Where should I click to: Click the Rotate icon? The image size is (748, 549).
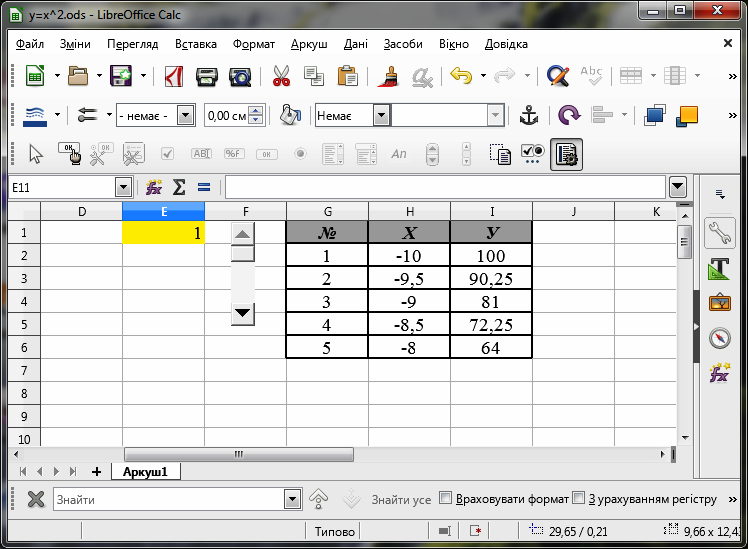[569, 115]
